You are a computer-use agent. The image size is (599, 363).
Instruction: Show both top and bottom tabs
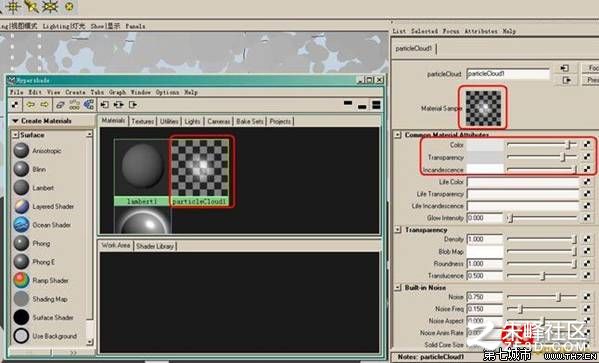376,105
